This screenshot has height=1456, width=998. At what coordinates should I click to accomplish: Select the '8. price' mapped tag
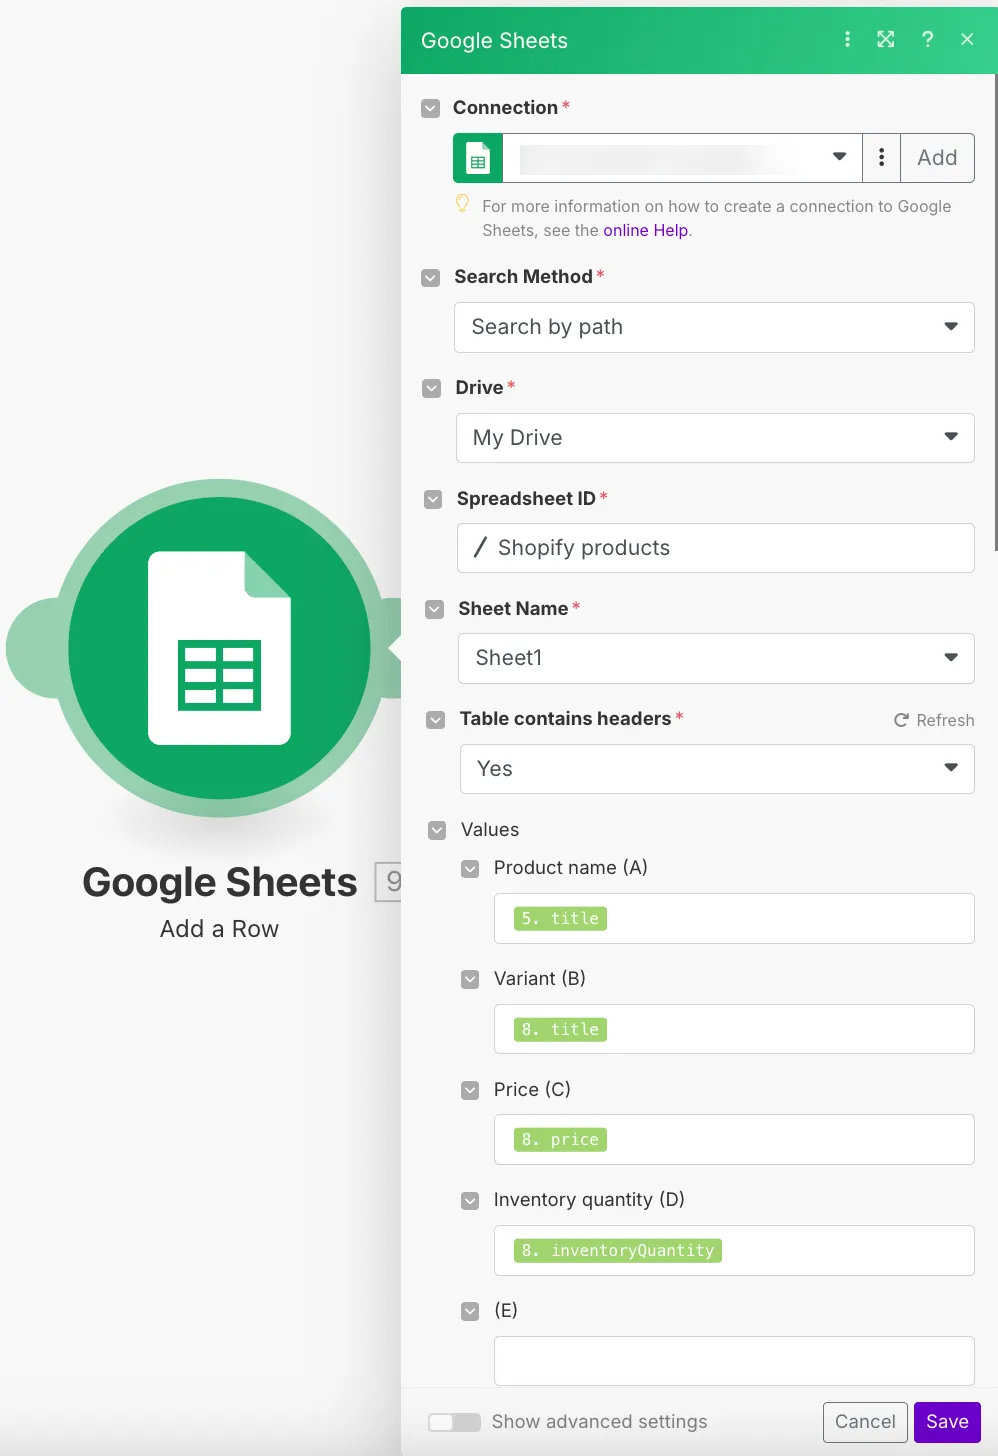coord(560,1140)
